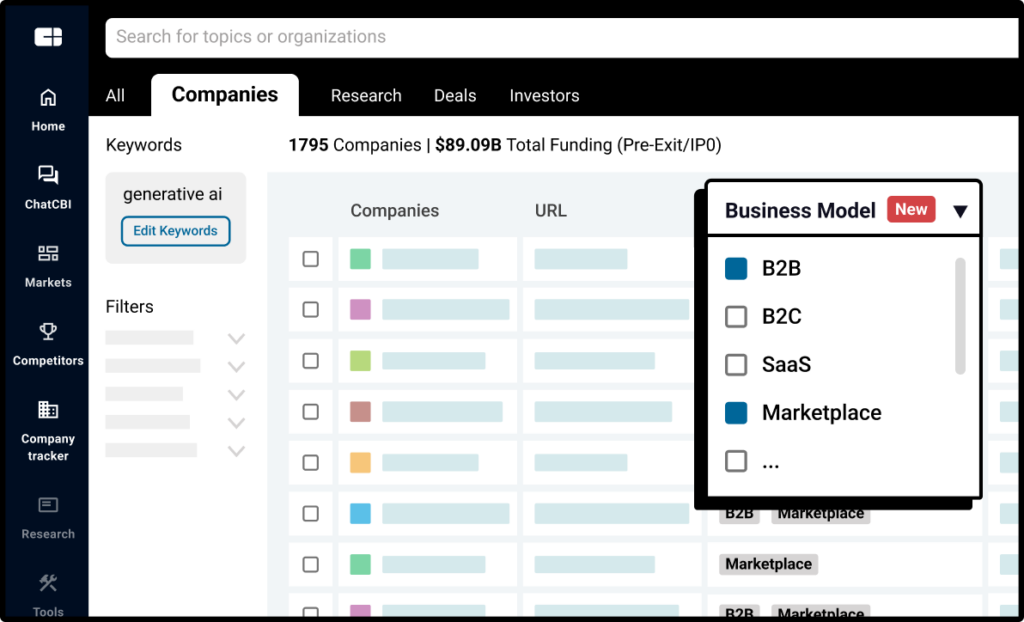
Task: Open ChatCBI from the sidebar
Action: [x=48, y=176]
